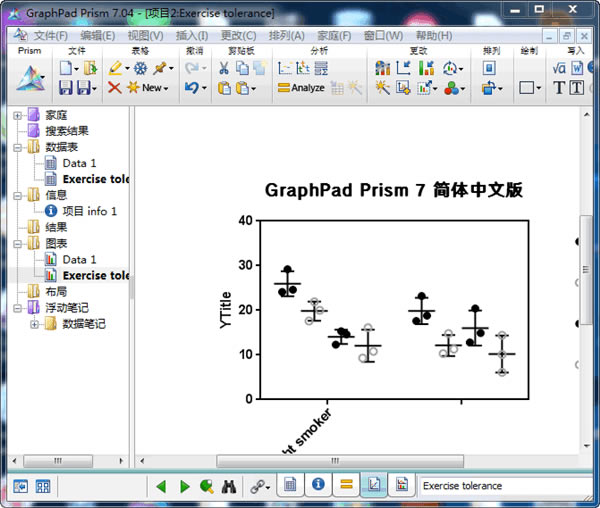
Task: Click the red X delete icon
Action: [x=115, y=88]
